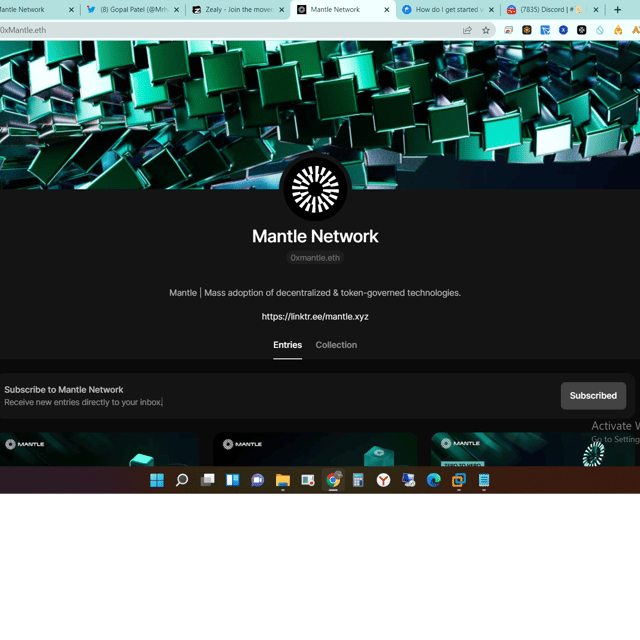Select the Collection tab
This screenshot has height=640, width=640.
[336, 345]
